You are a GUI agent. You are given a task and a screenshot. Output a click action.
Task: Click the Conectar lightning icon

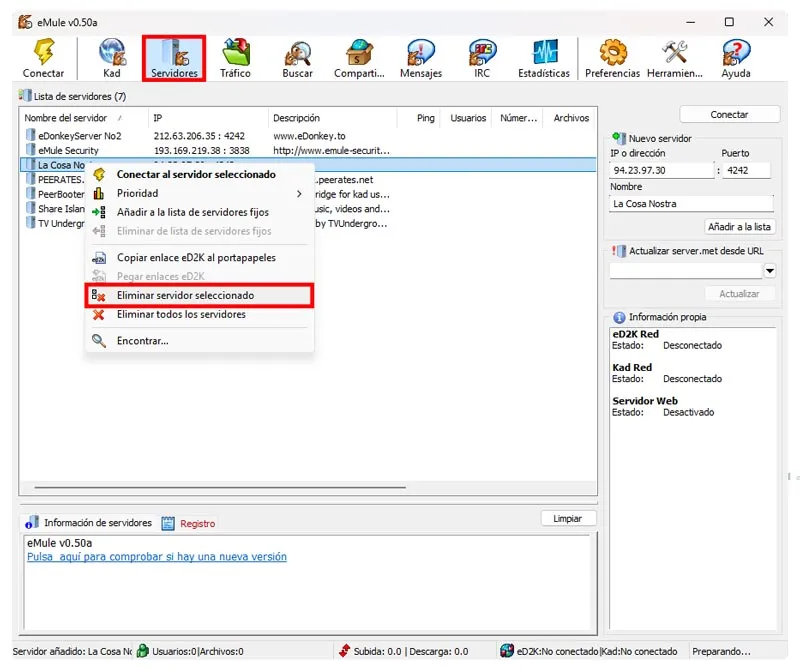click(x=42, y=52)
